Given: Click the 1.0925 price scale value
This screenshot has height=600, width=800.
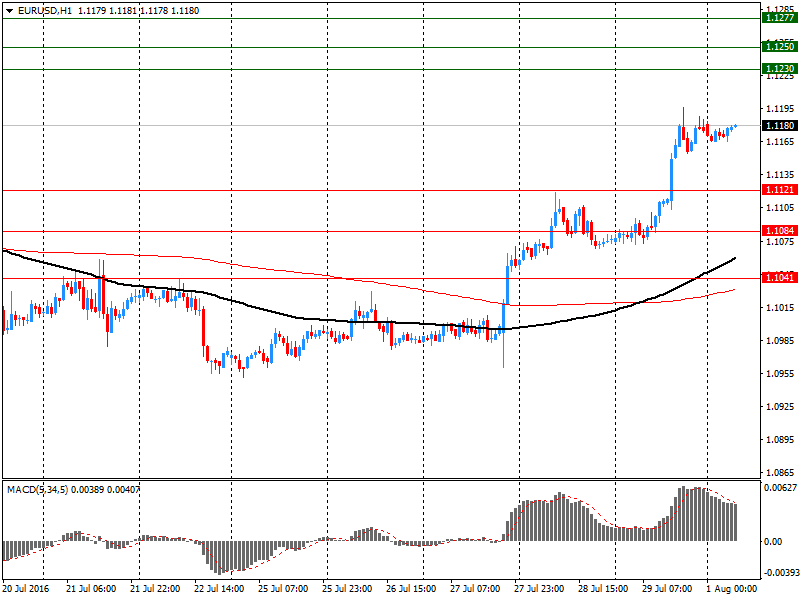Looking at the screenshot, I should [x=780, y=407].
